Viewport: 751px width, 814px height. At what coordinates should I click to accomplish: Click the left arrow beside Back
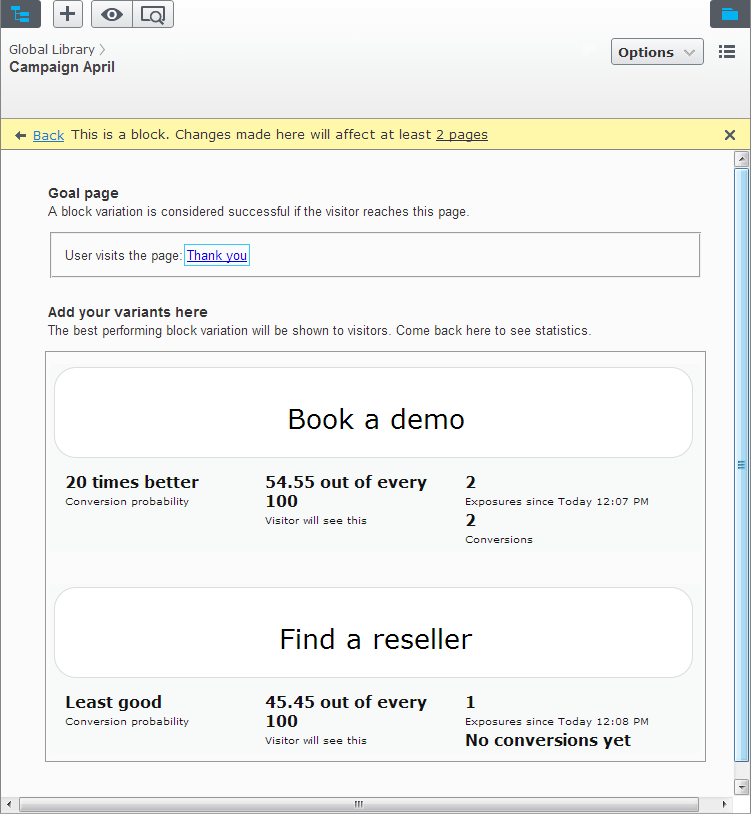pos(20,135)
